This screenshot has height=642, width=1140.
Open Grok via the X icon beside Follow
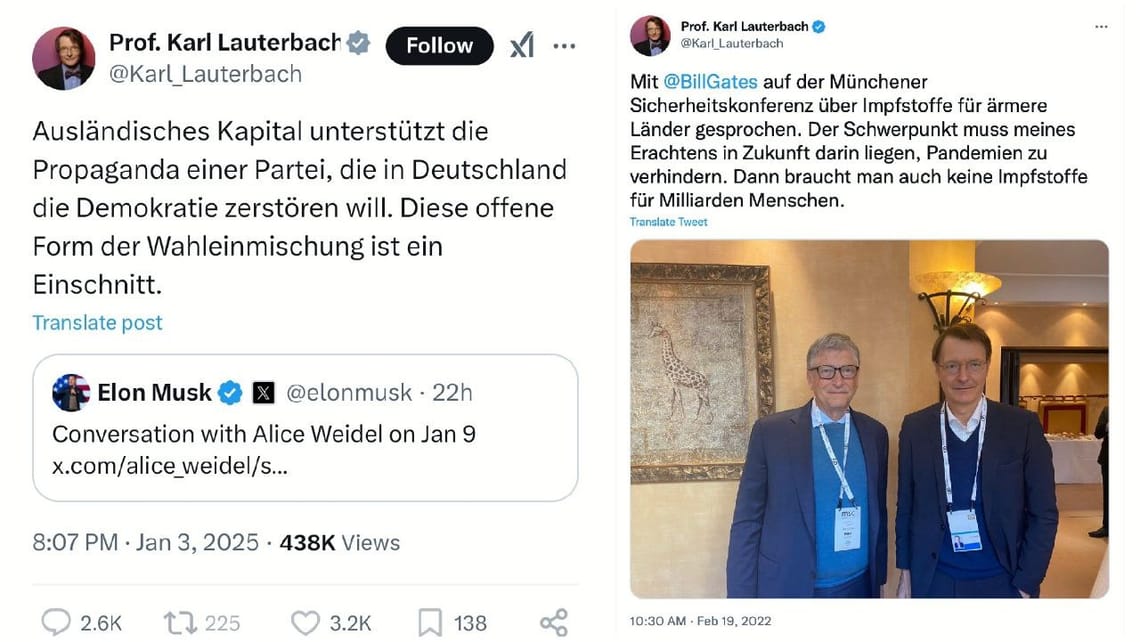(x=523, y=44)
